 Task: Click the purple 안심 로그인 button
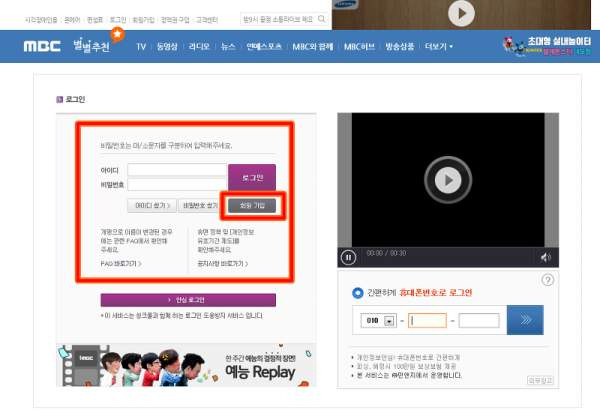pos(188,300)
